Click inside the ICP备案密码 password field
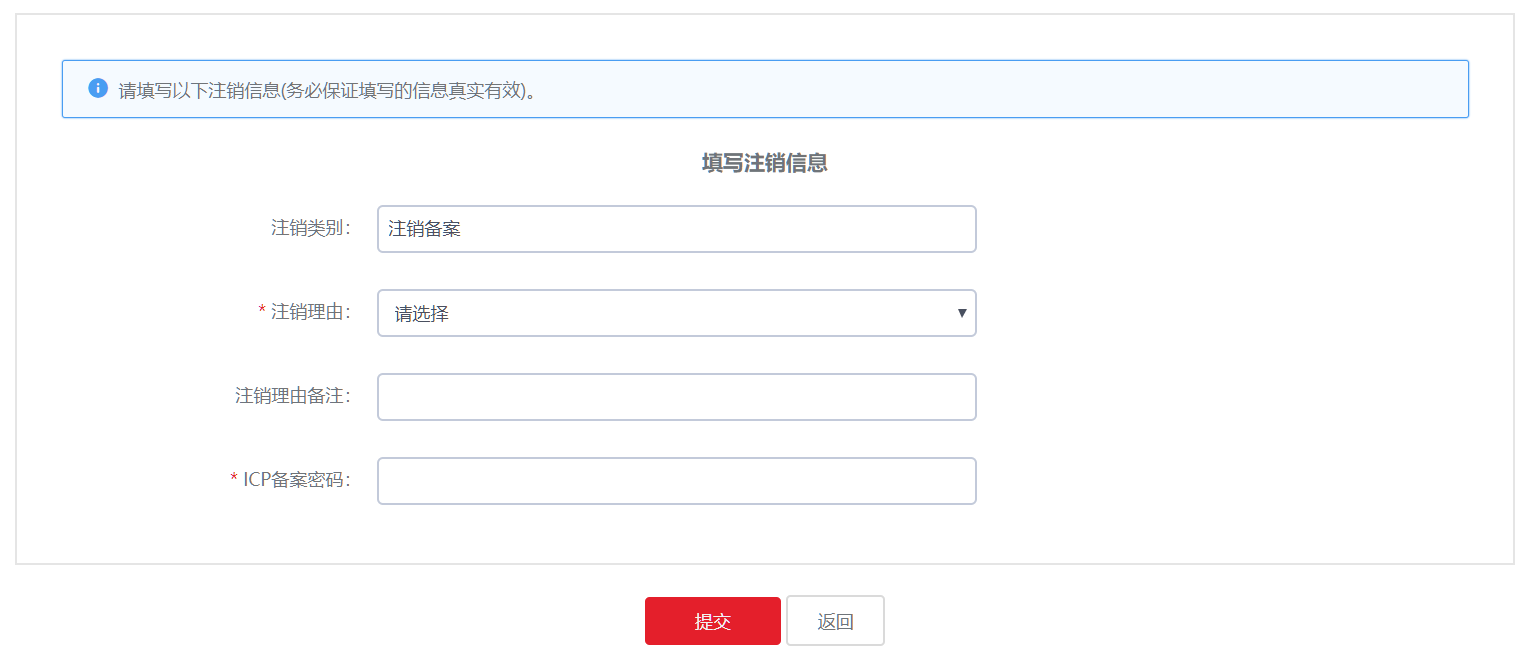The width and height of the screenshot is (1538, 670). click(677, 481)
